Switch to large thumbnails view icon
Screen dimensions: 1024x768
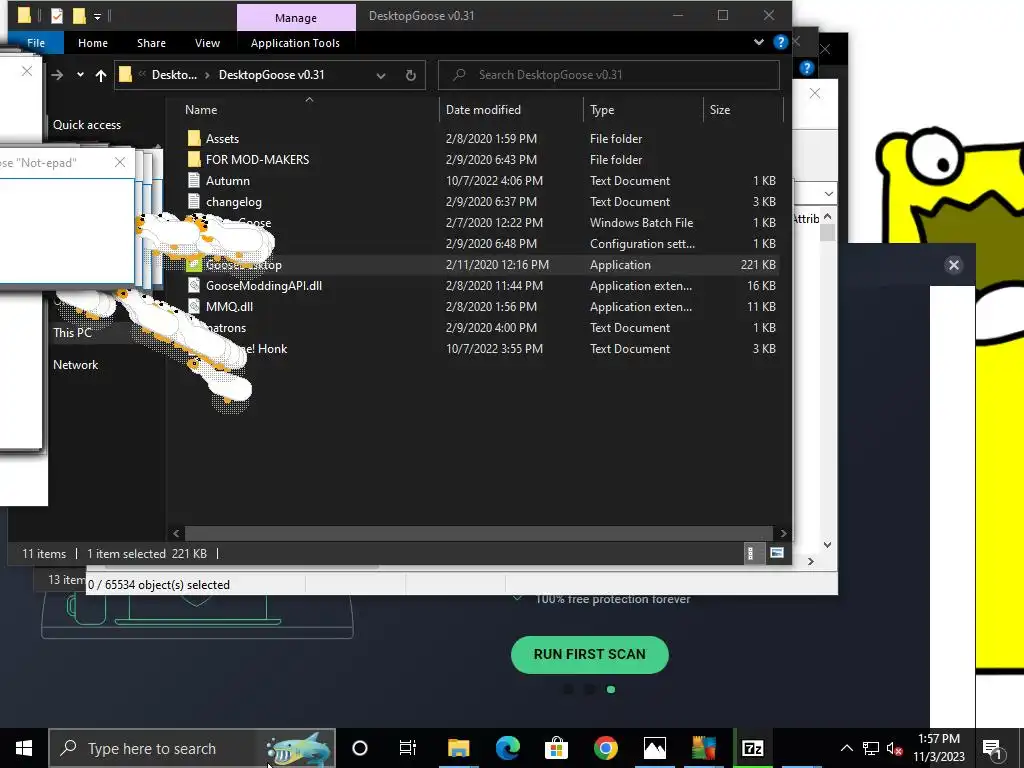(776, 553)
